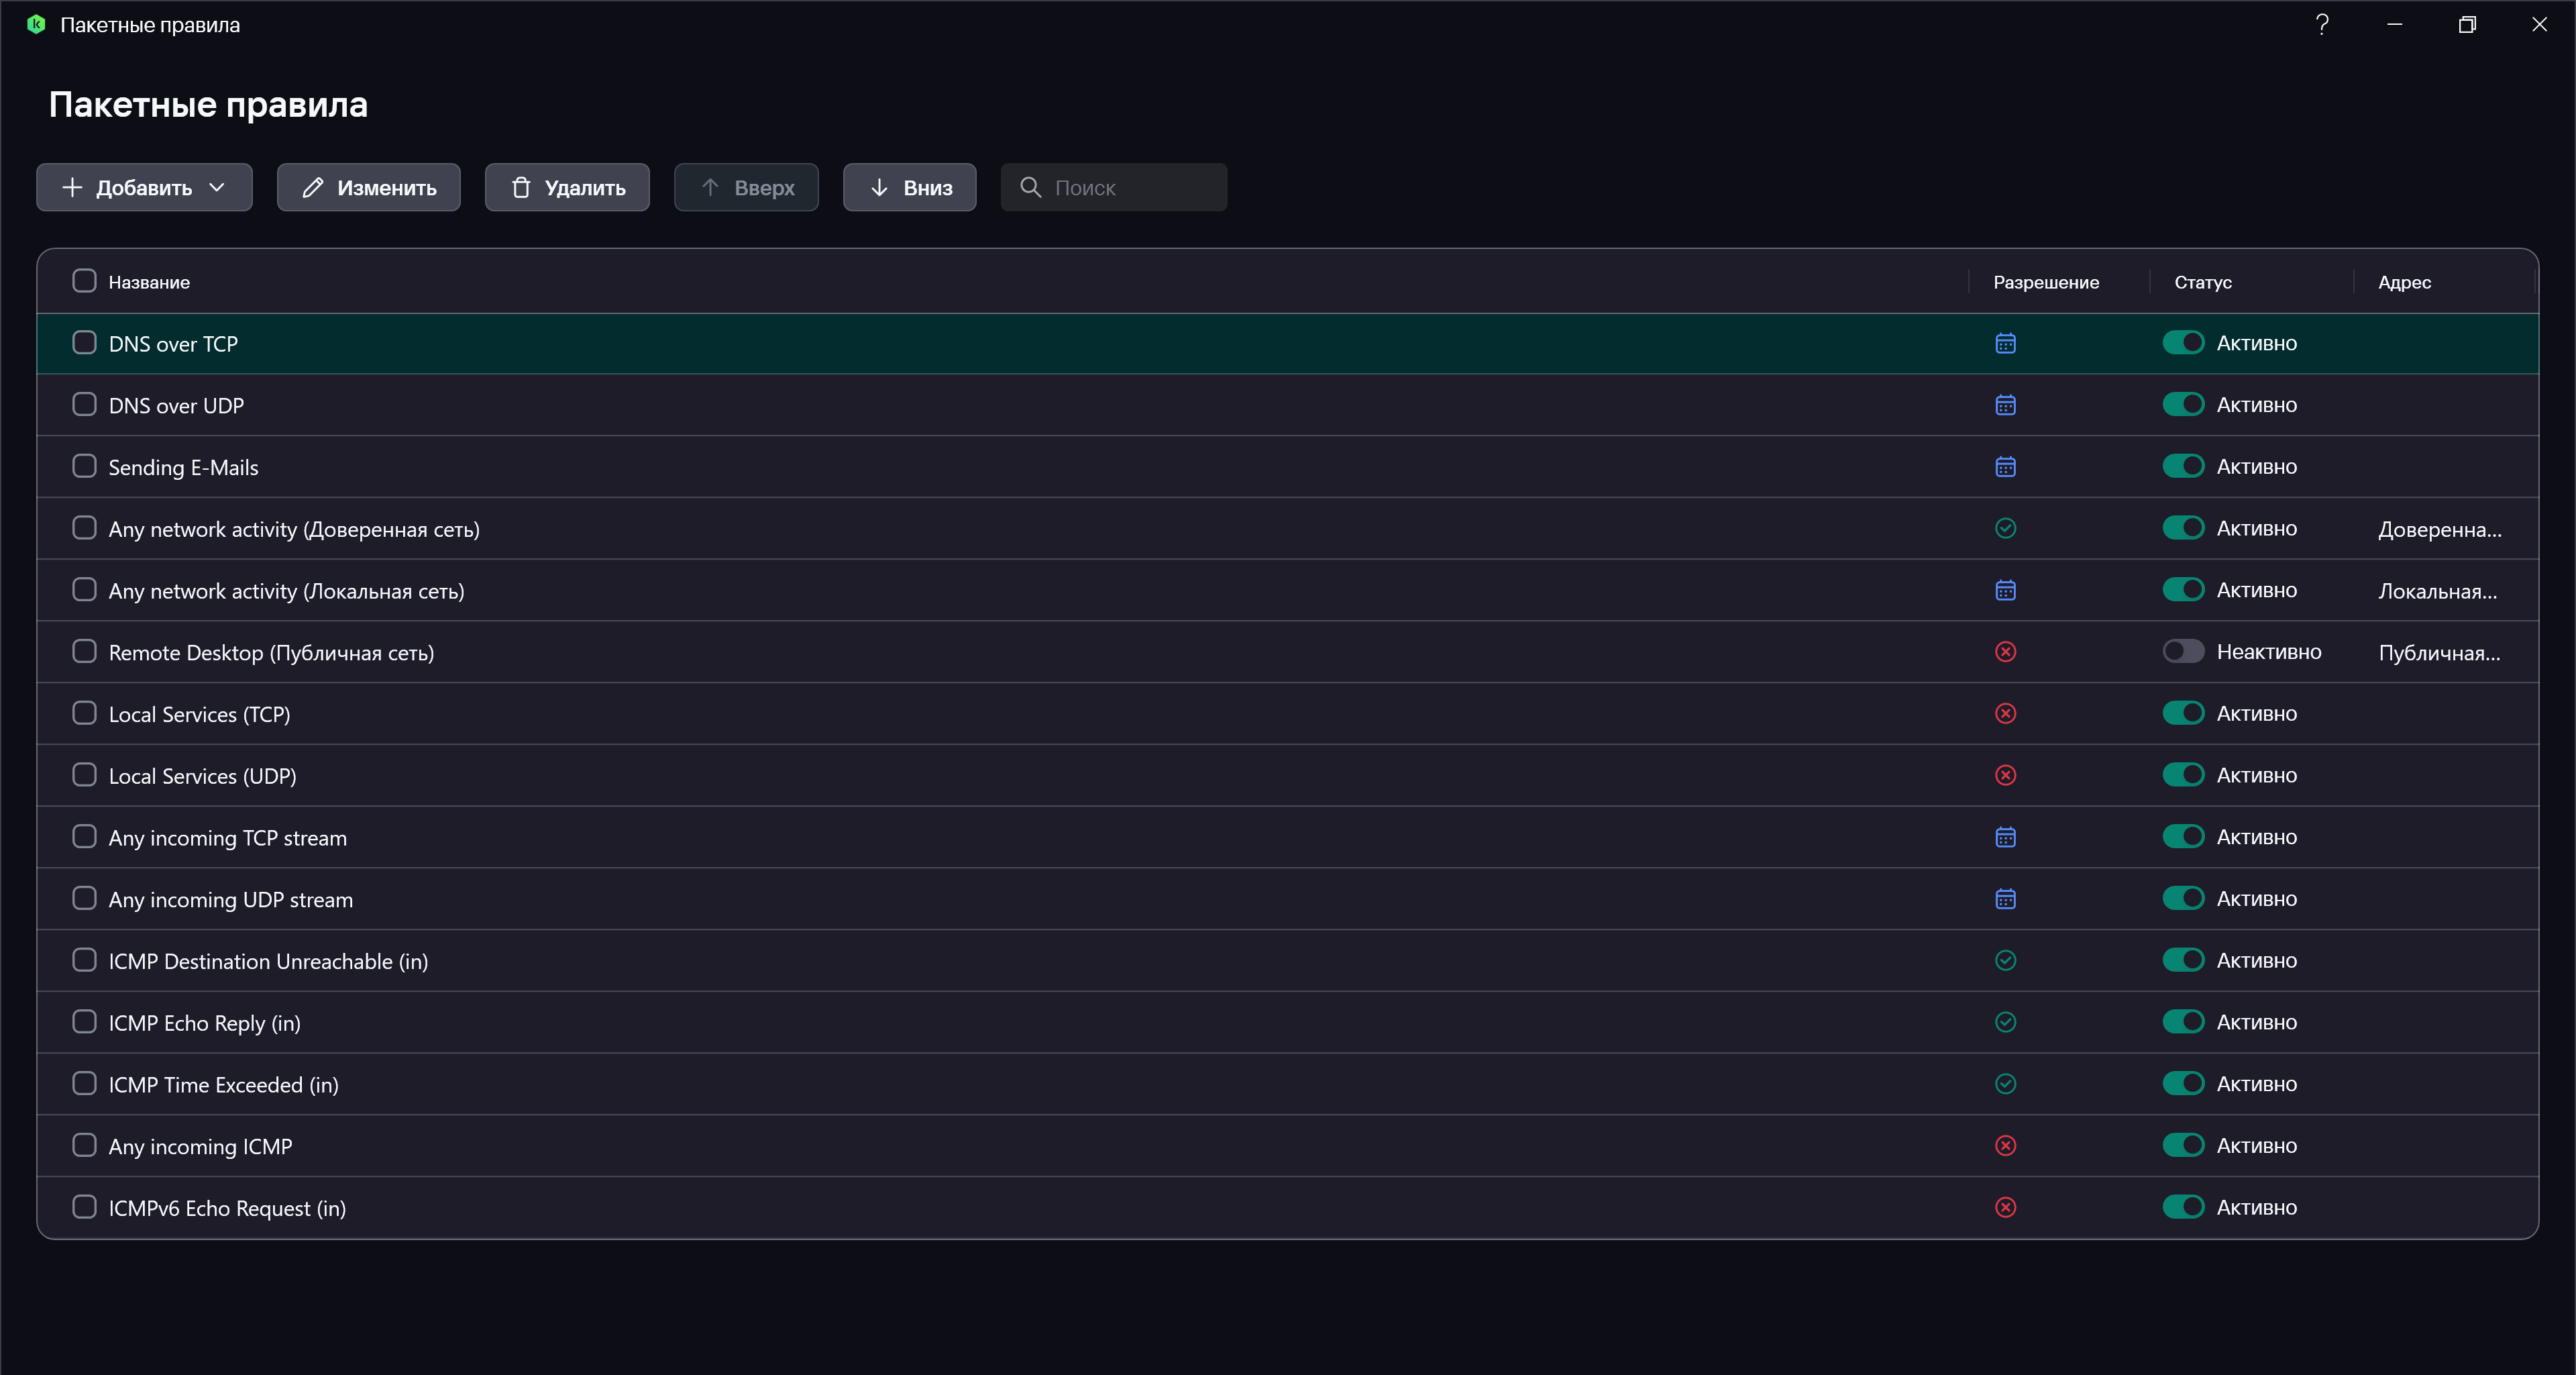The image size is (2576, 1375).
Task: Click the permission icon for Sending E-Mails rule
Action: tap(2005, 467)
